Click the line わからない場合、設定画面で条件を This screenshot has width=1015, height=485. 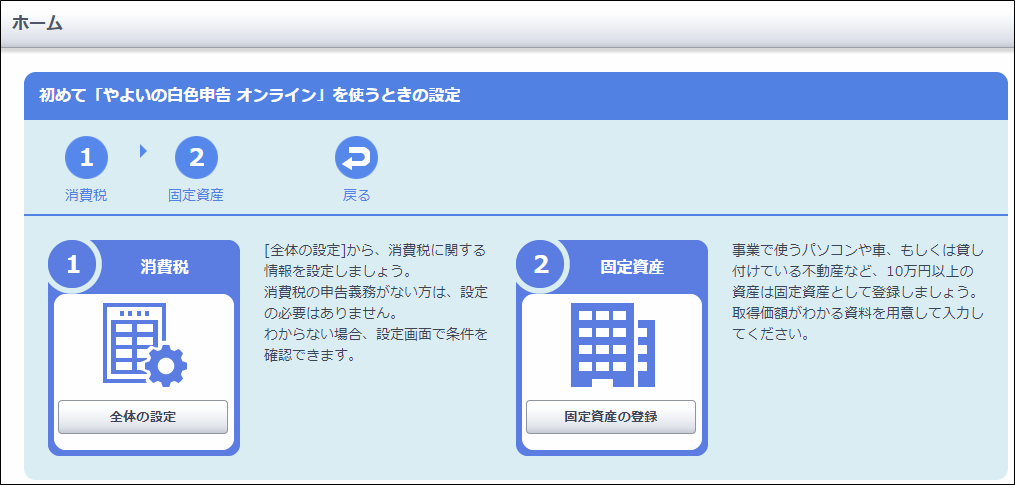(376, 334)
